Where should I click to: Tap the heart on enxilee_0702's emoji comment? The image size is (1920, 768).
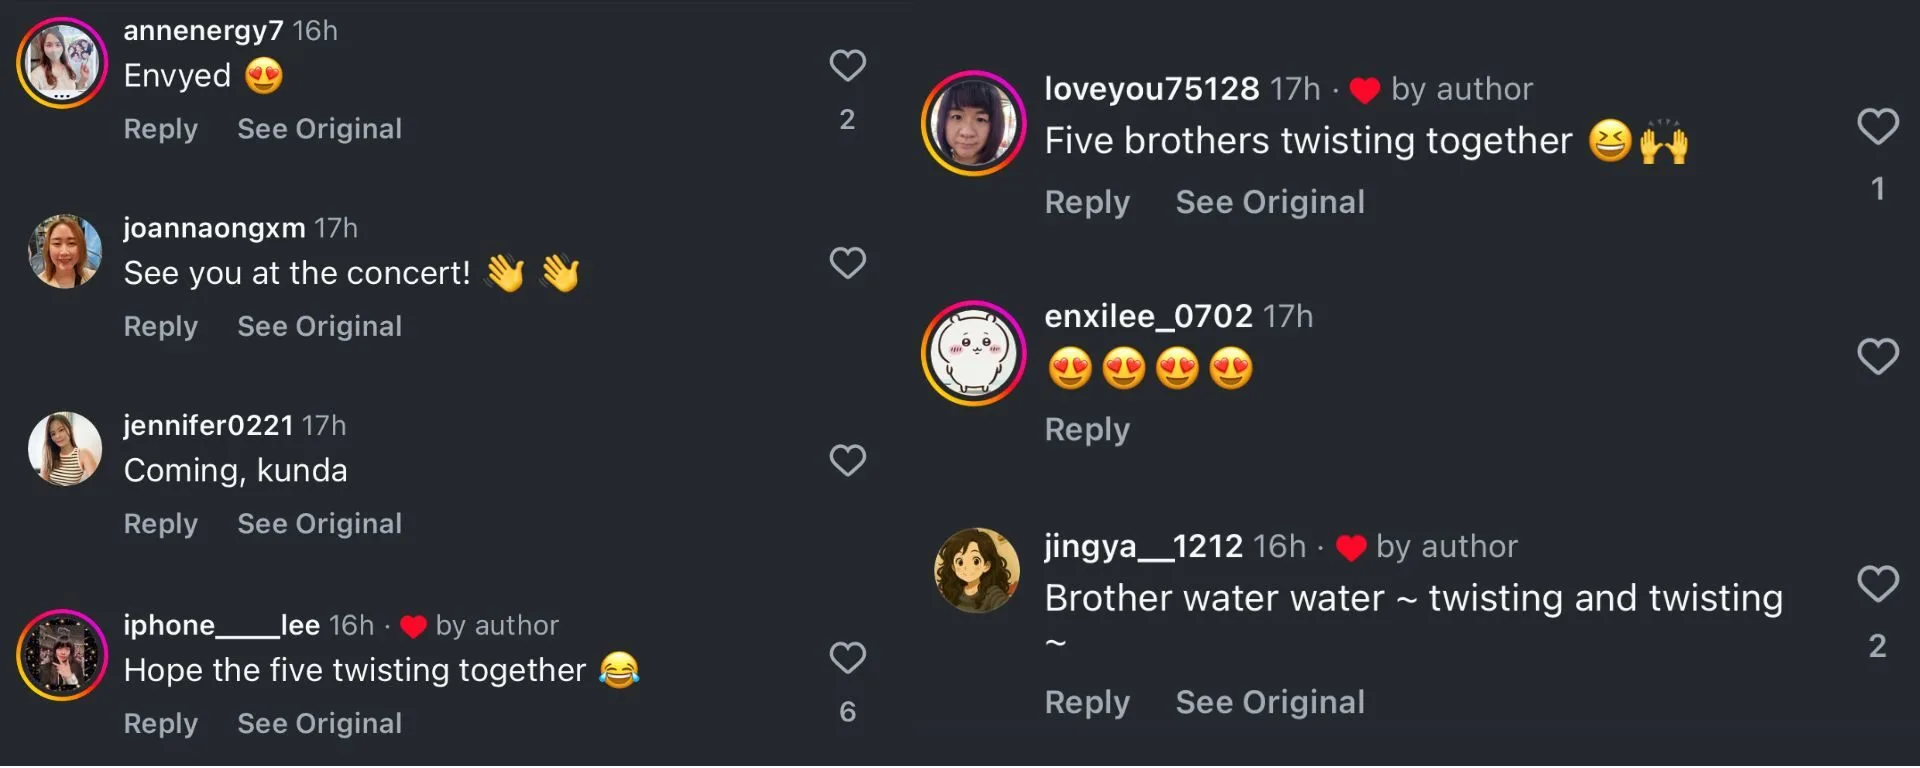1877,356
